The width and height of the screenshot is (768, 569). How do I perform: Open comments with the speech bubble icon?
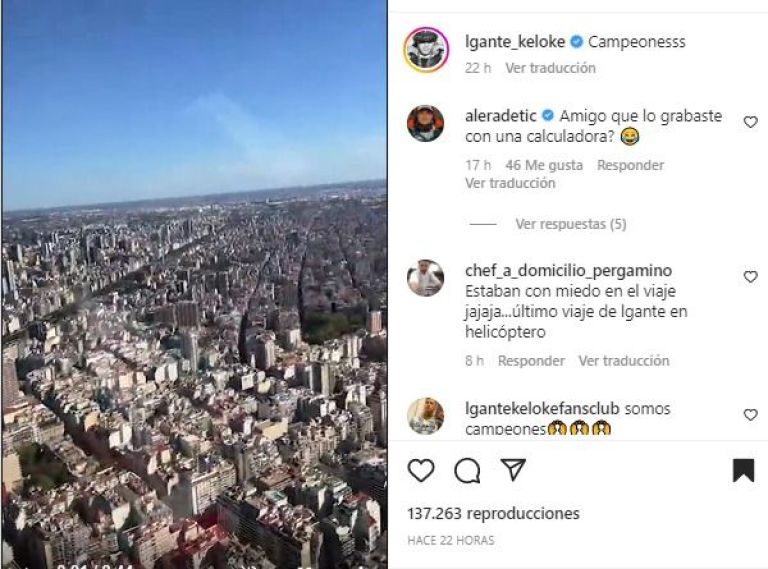pyautogui.click(x=467, y=471)
